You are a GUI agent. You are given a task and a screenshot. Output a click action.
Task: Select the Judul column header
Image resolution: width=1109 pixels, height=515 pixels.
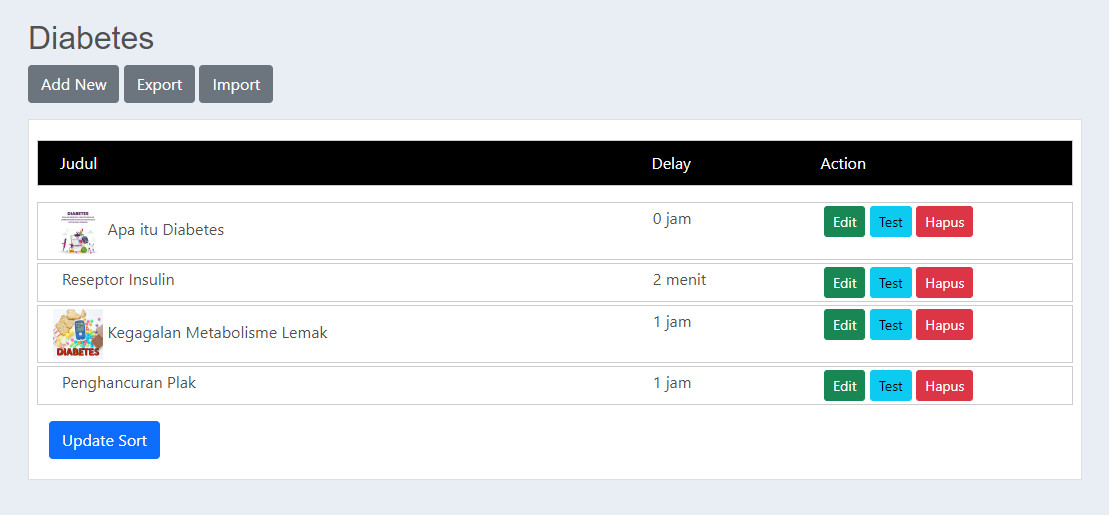coord(78,163)
